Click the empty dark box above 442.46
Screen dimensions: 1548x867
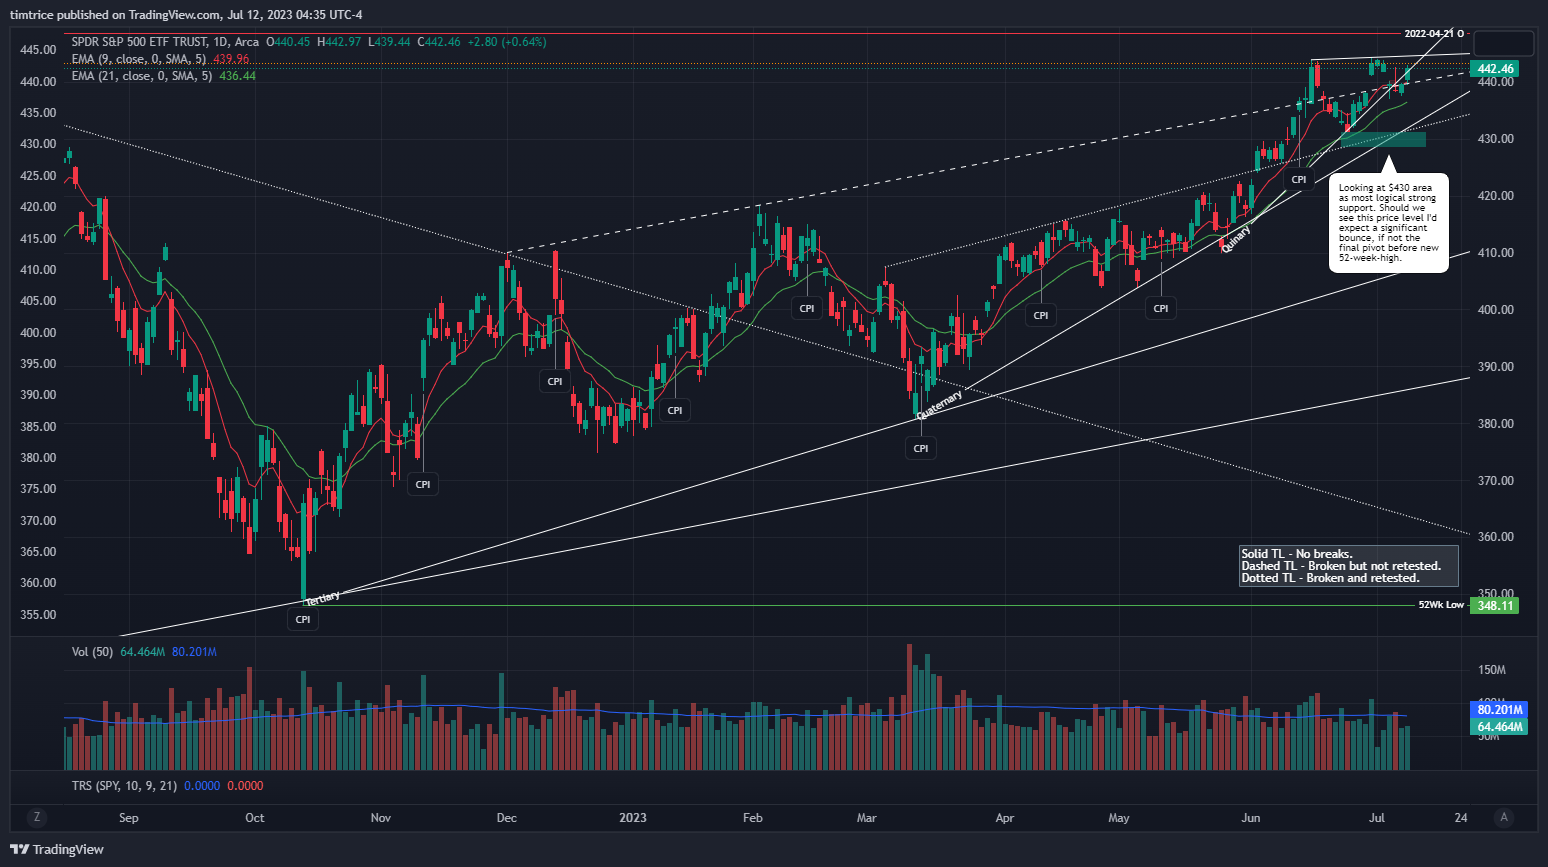(1503, 43)
